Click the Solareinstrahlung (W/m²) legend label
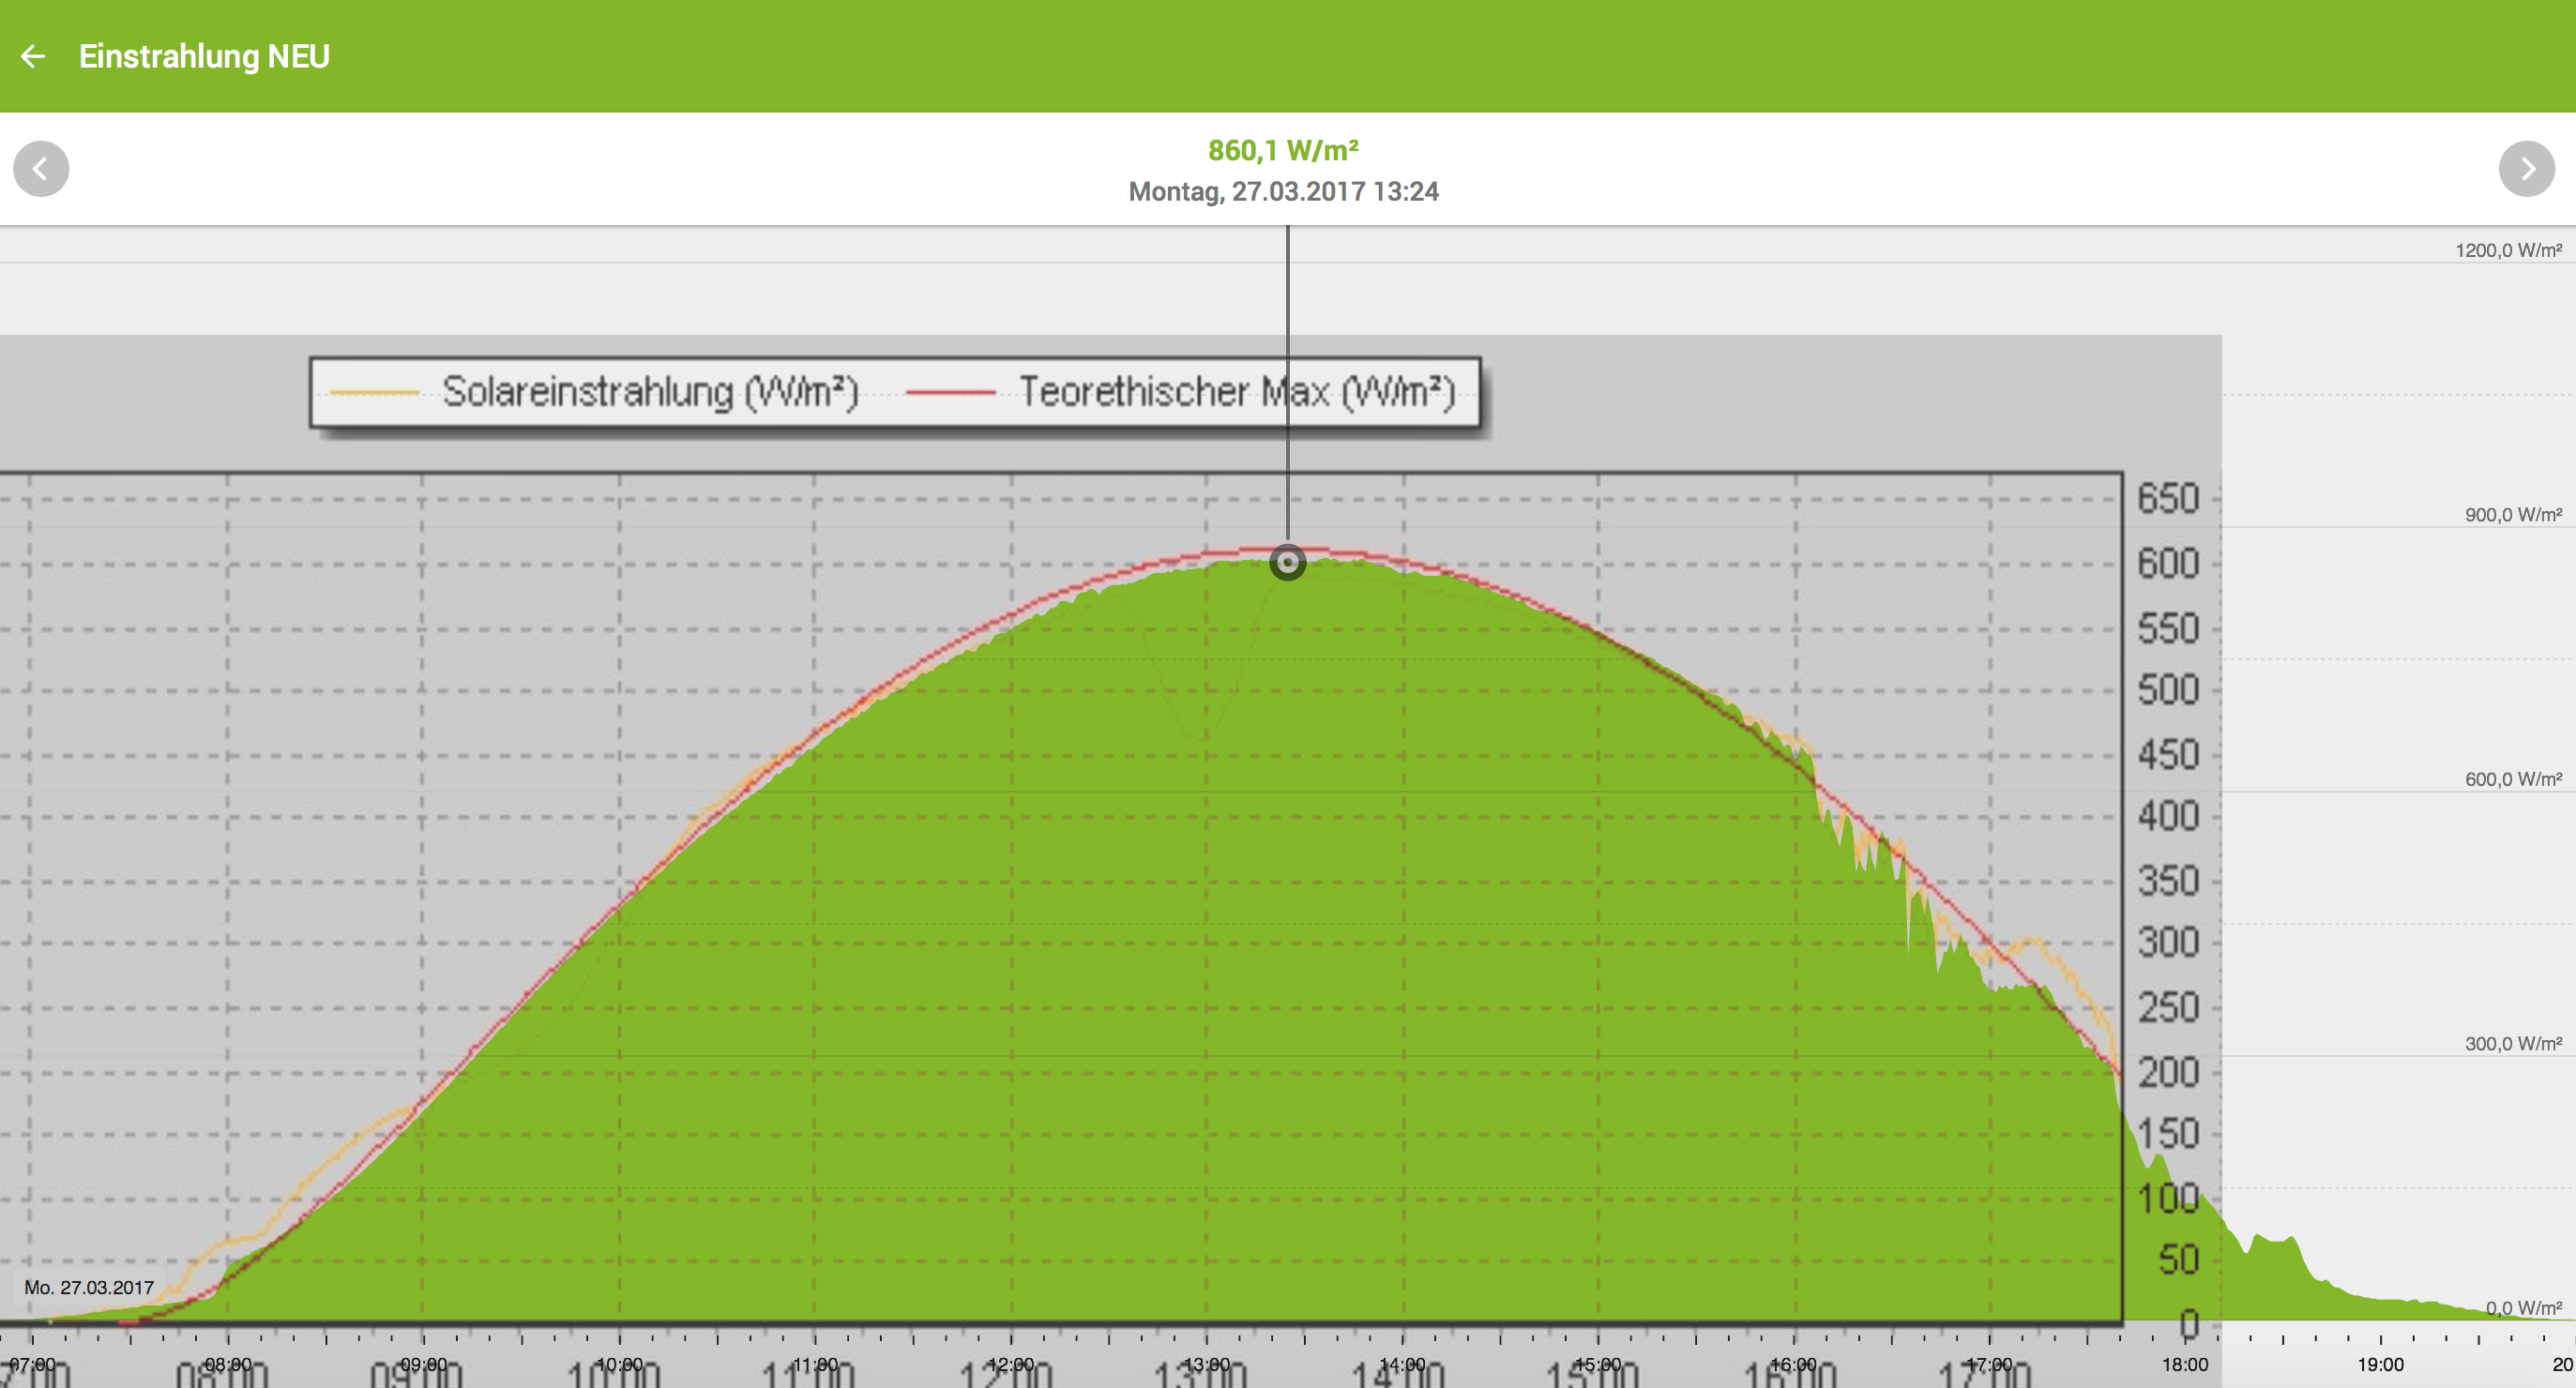 650,392
